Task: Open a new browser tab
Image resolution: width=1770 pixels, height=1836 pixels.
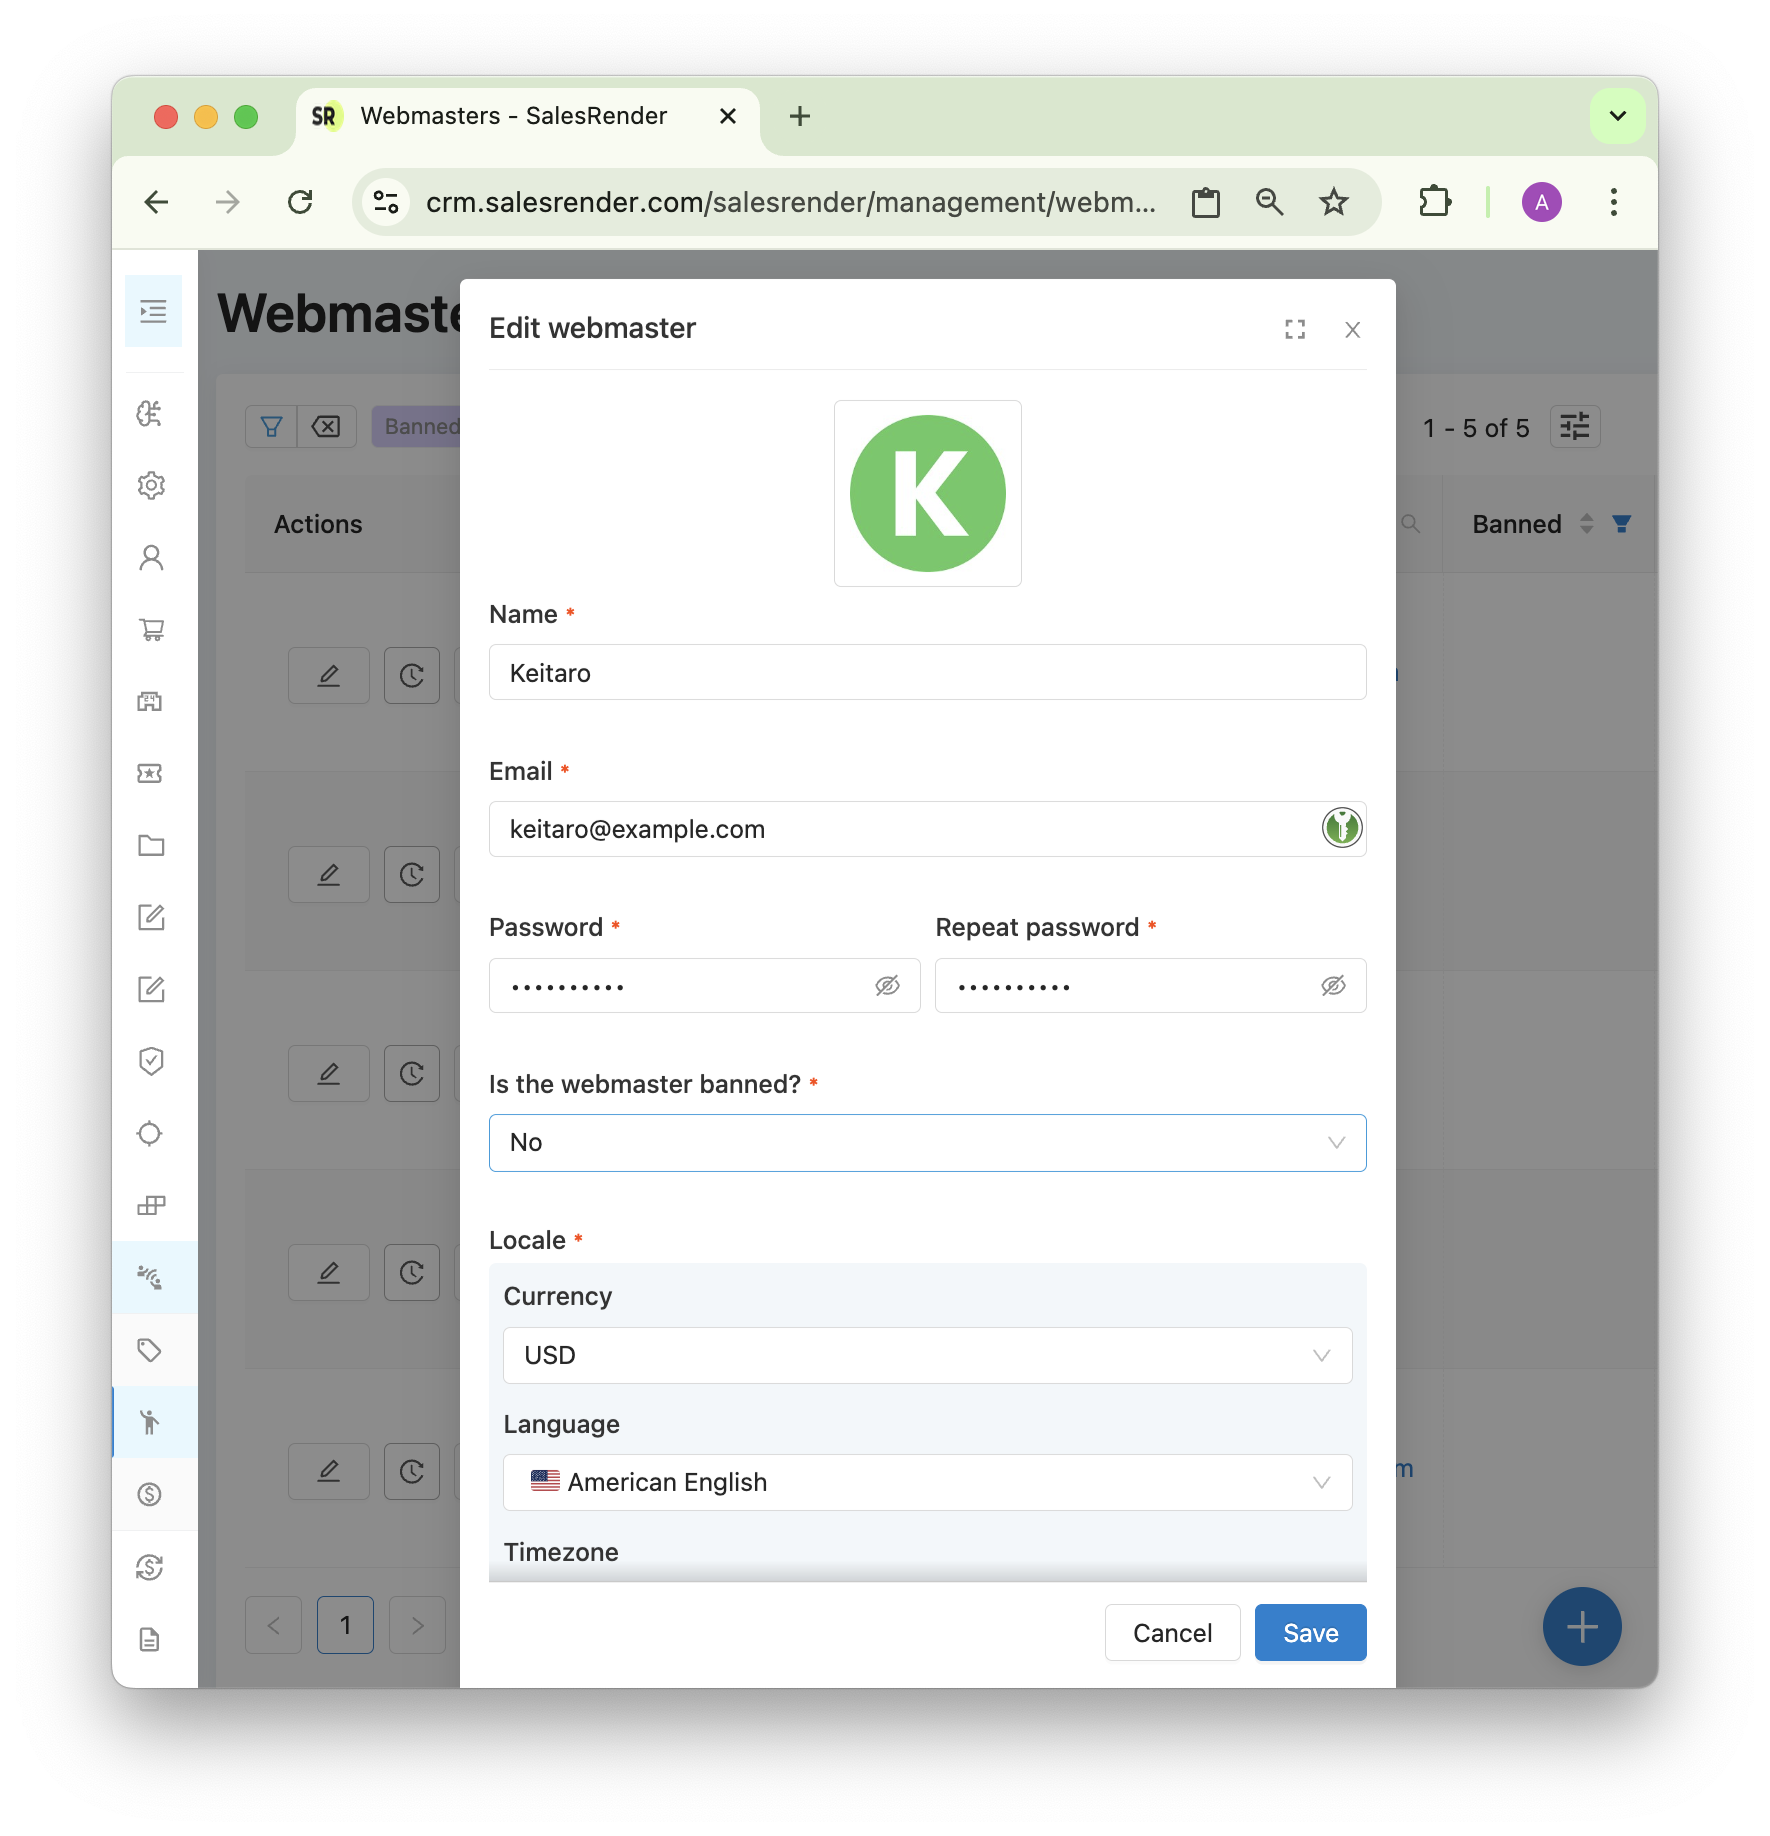Action: pos(799,117)
